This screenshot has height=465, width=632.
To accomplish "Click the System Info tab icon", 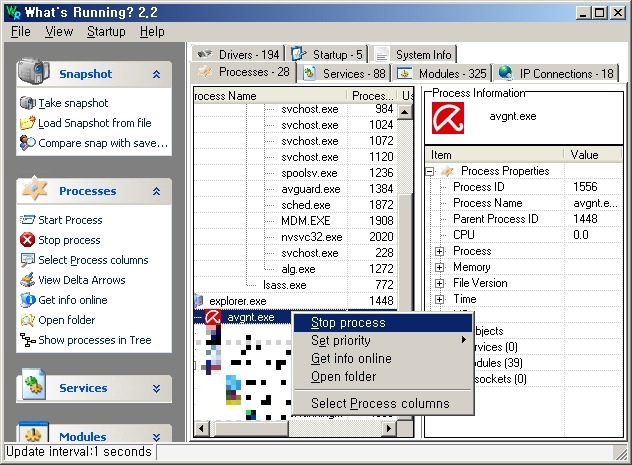I will click(x=381, y=54).
